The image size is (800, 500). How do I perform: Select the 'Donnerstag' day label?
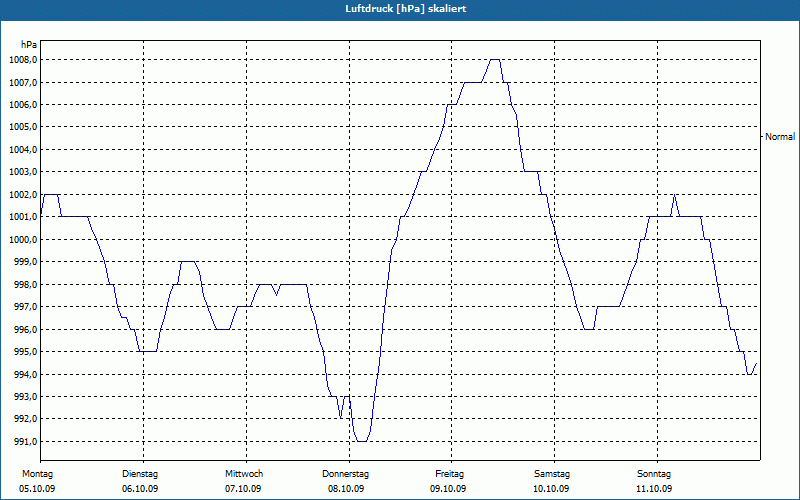coord(345,474)
